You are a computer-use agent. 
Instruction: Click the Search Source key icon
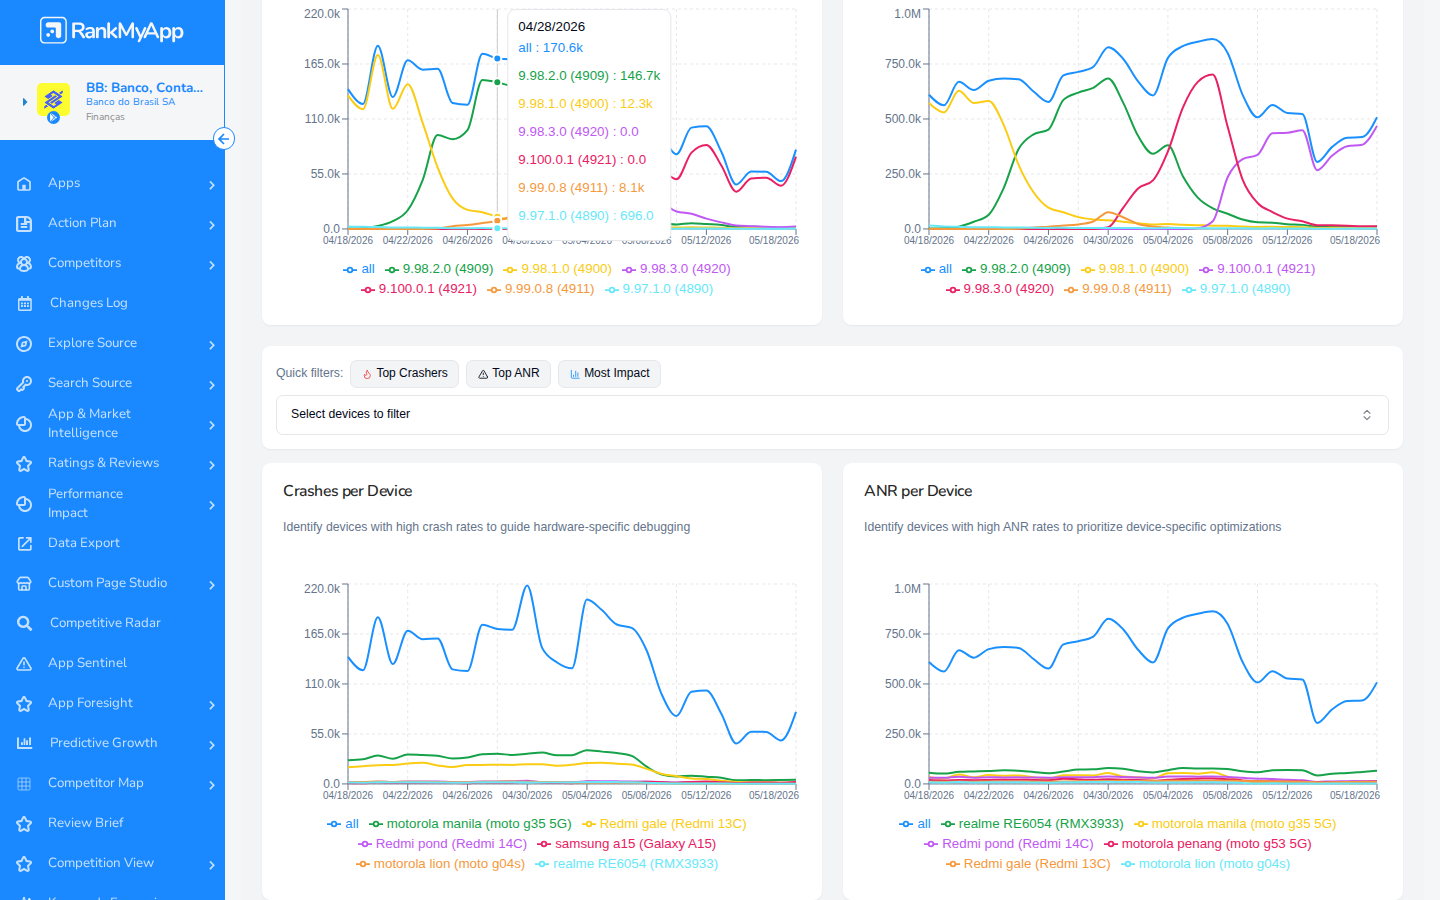point(24,384)
